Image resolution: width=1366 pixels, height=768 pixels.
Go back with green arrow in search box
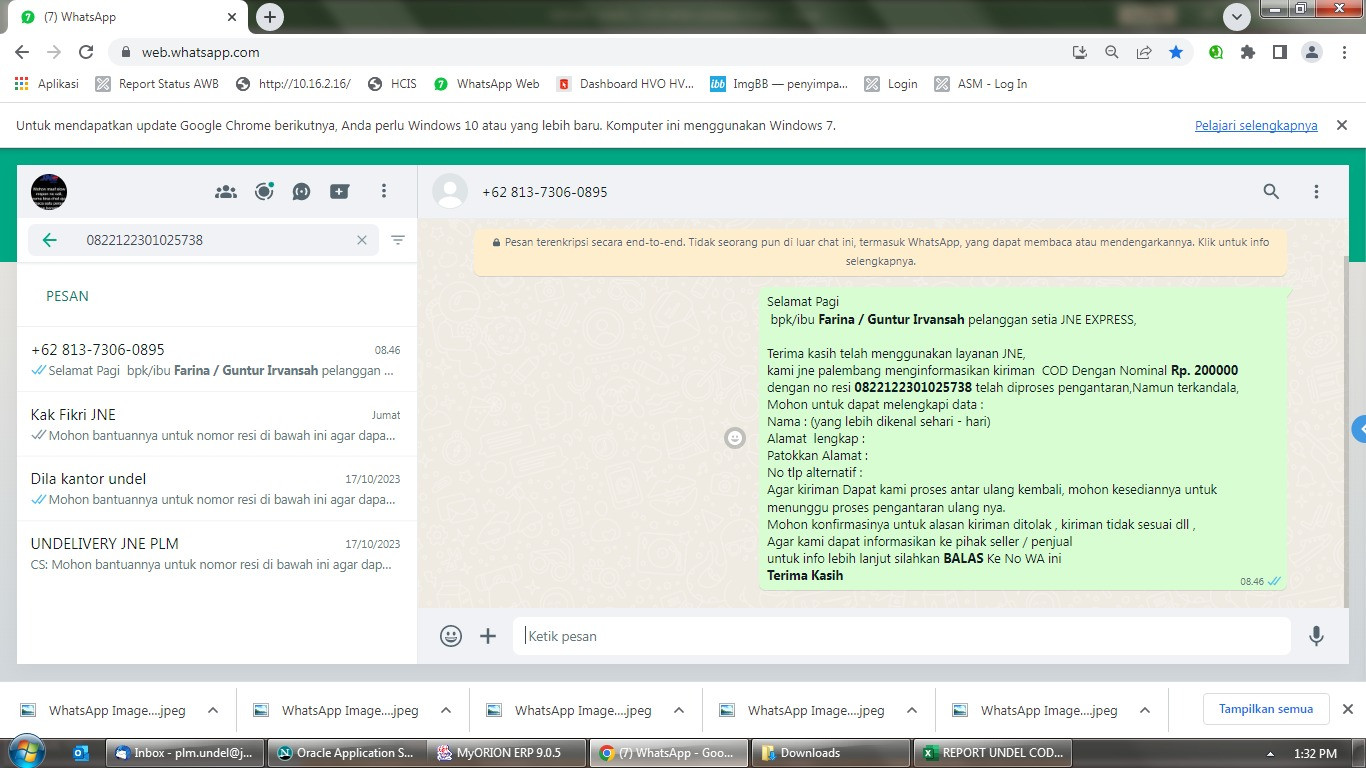[49, 240]
